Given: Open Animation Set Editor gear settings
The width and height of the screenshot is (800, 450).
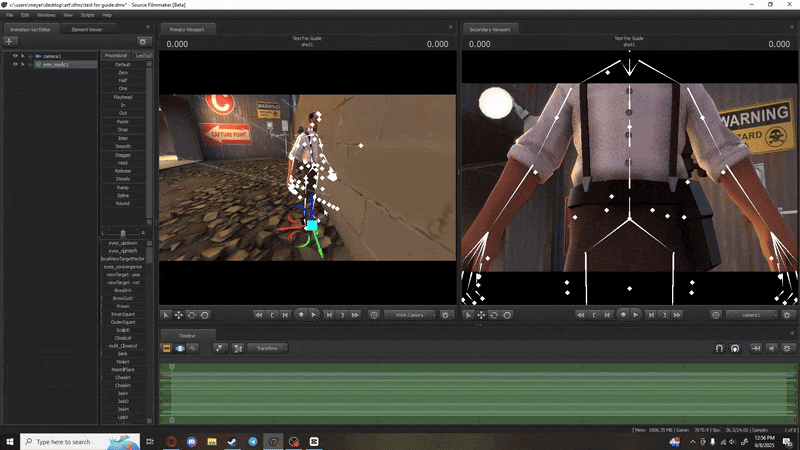Looking at the screenshot, I should (x=143, y=42).
